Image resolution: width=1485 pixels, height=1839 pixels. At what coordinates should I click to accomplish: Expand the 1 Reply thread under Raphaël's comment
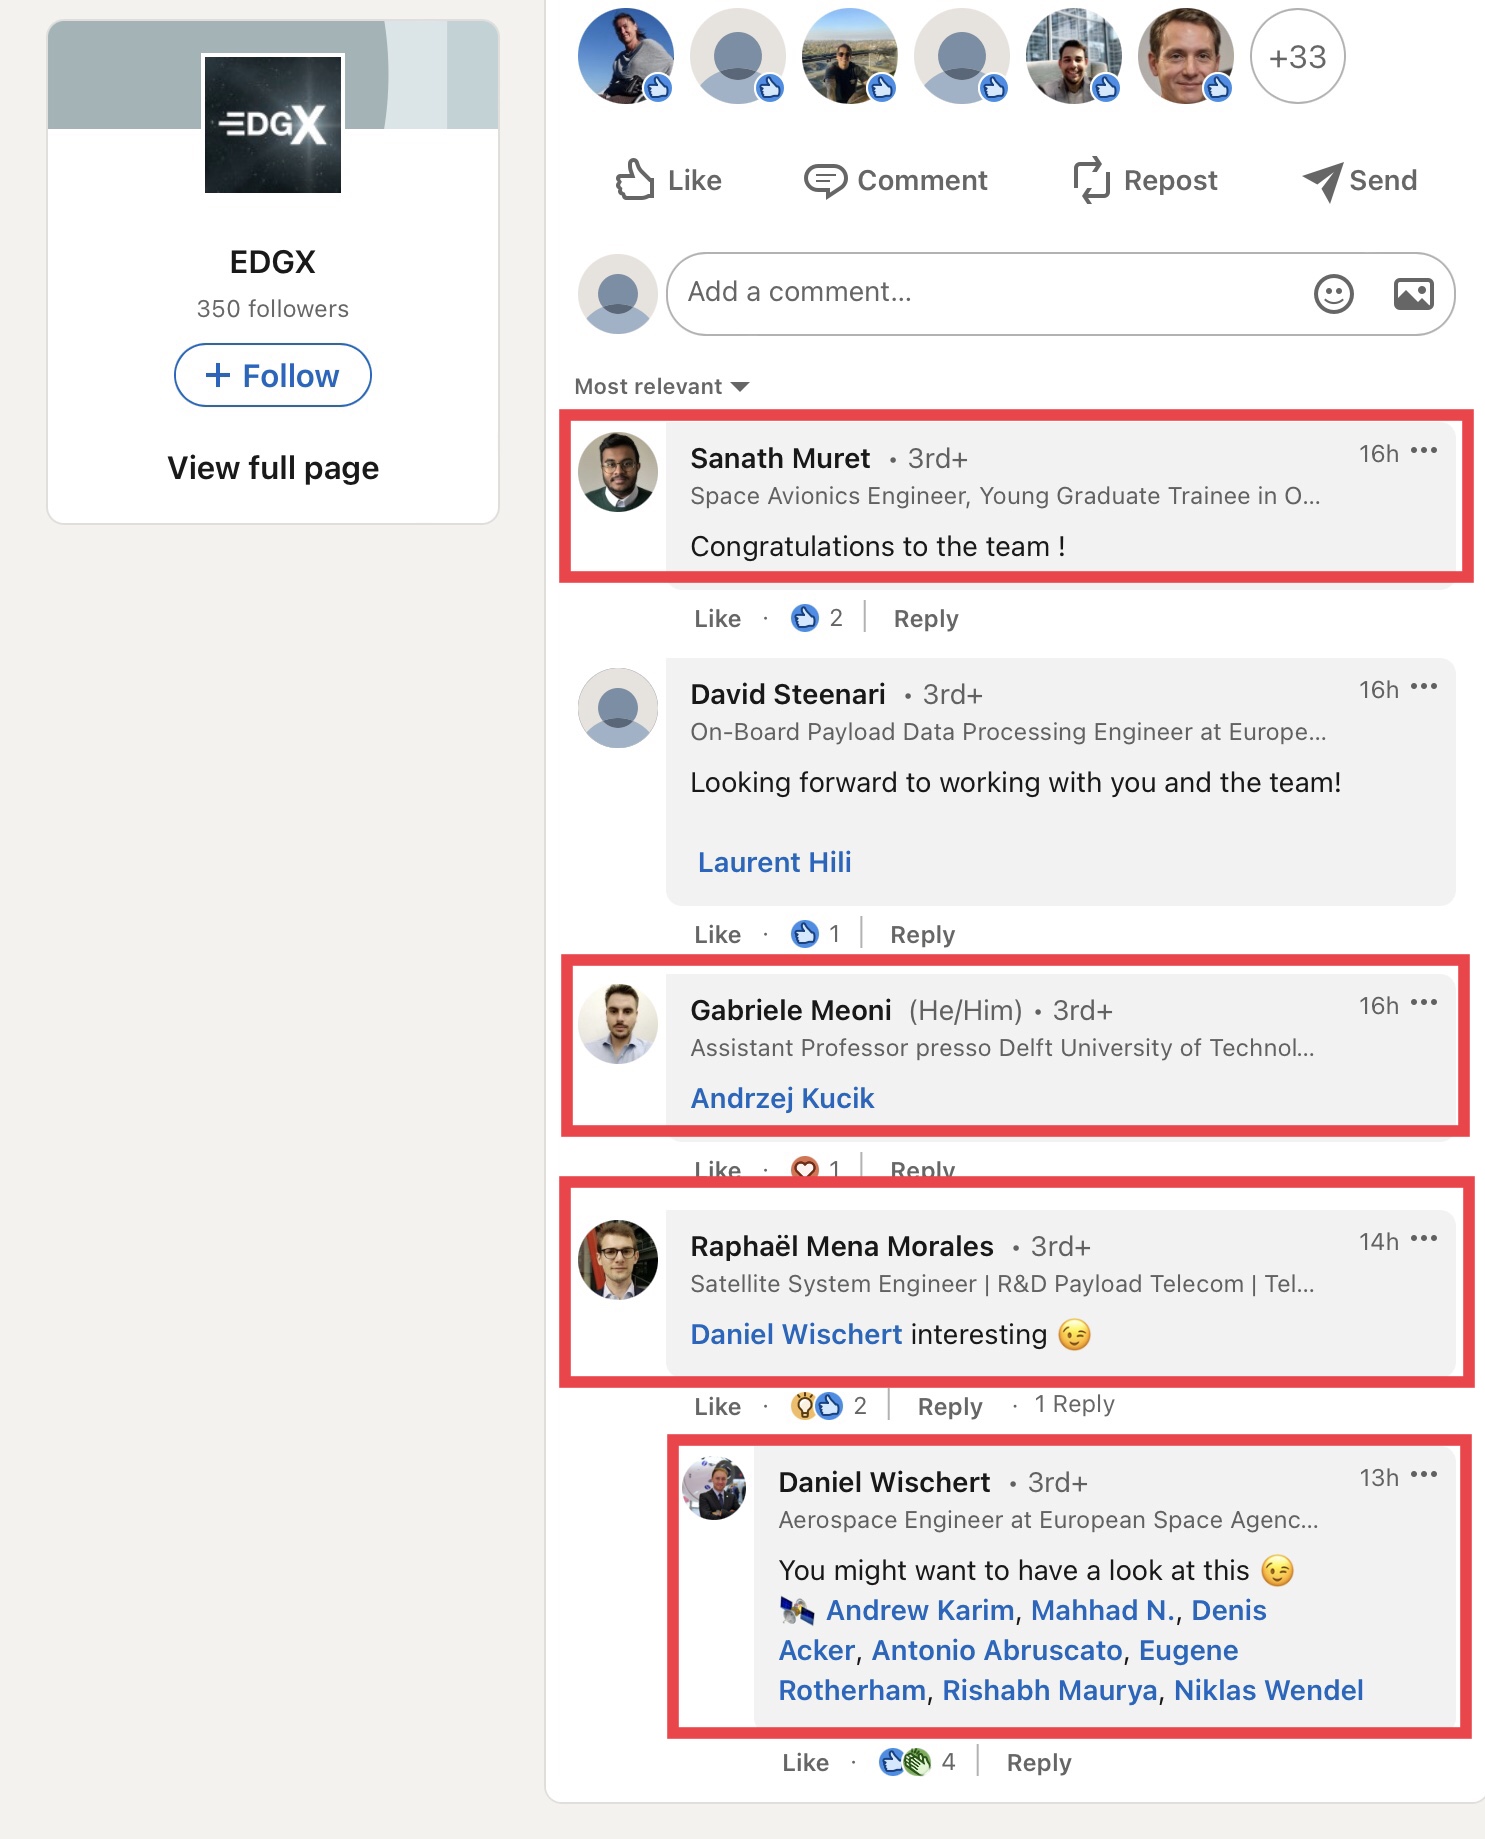tap(1074, 1405)
